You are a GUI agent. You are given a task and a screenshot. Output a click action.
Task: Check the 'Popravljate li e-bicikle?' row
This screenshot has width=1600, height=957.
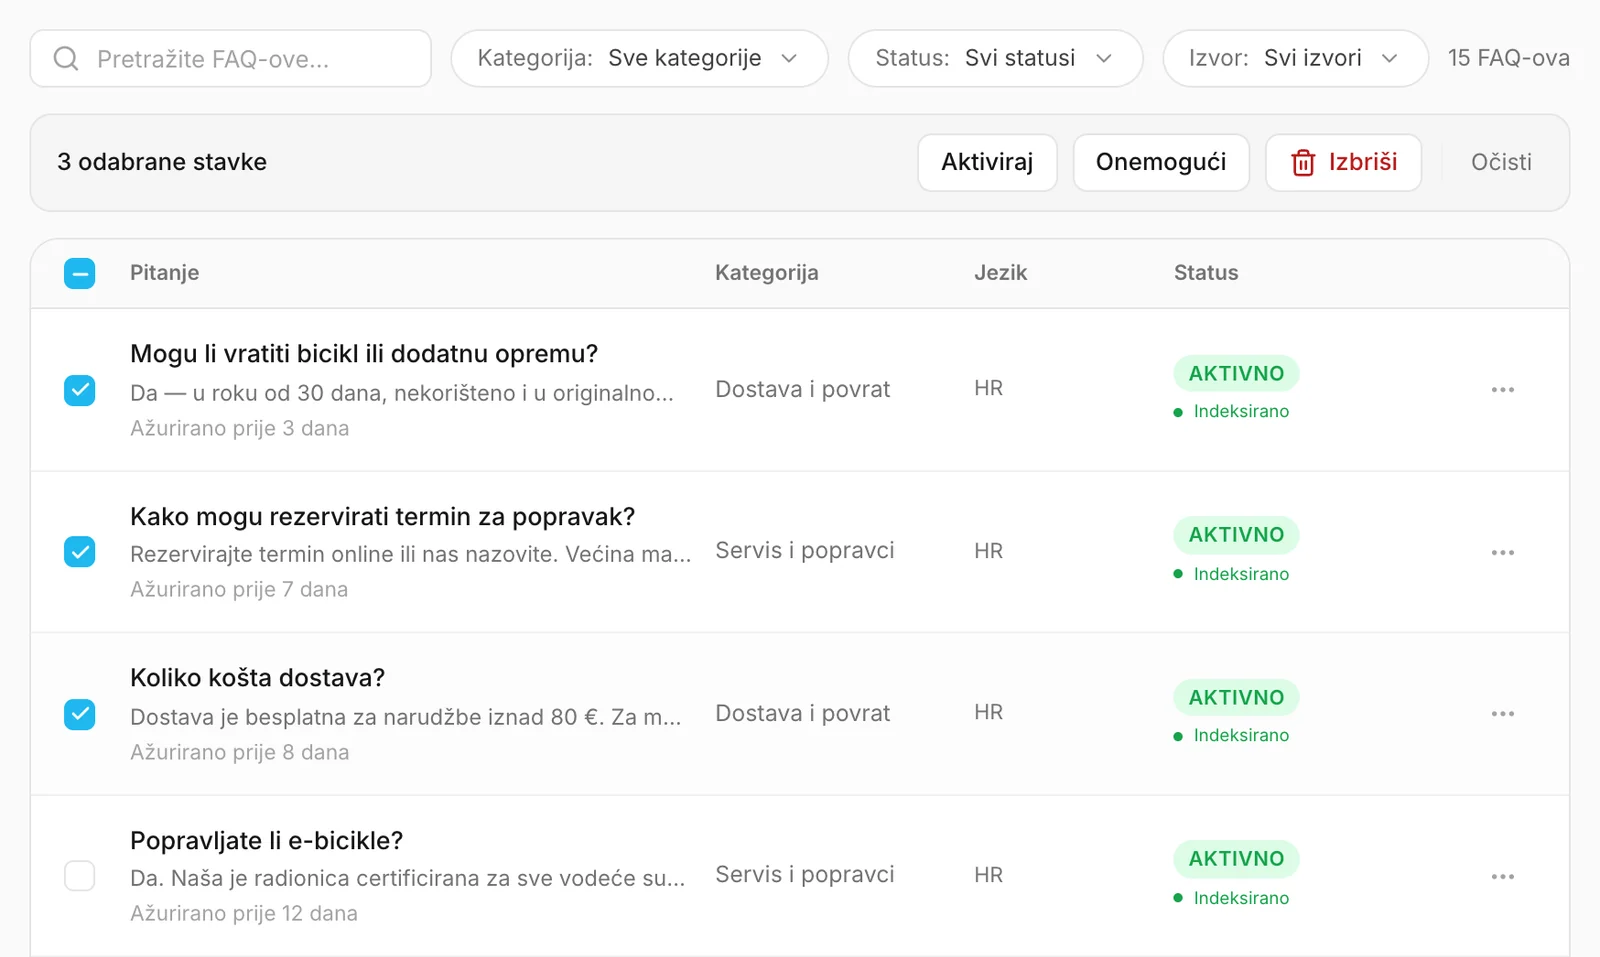(x=80, y=876)
